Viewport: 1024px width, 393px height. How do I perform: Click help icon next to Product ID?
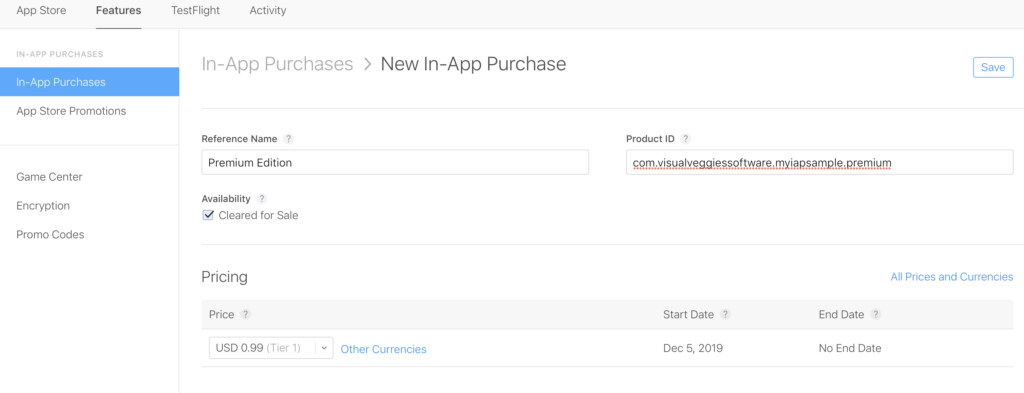tap(686, 139)
